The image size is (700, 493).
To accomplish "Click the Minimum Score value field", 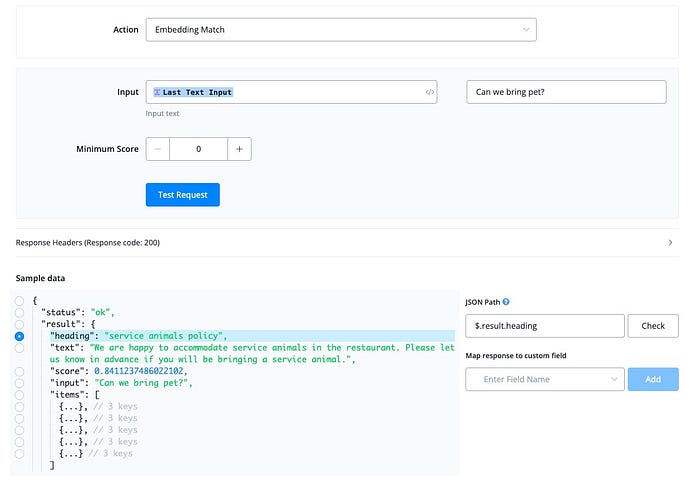I will 199,149.
